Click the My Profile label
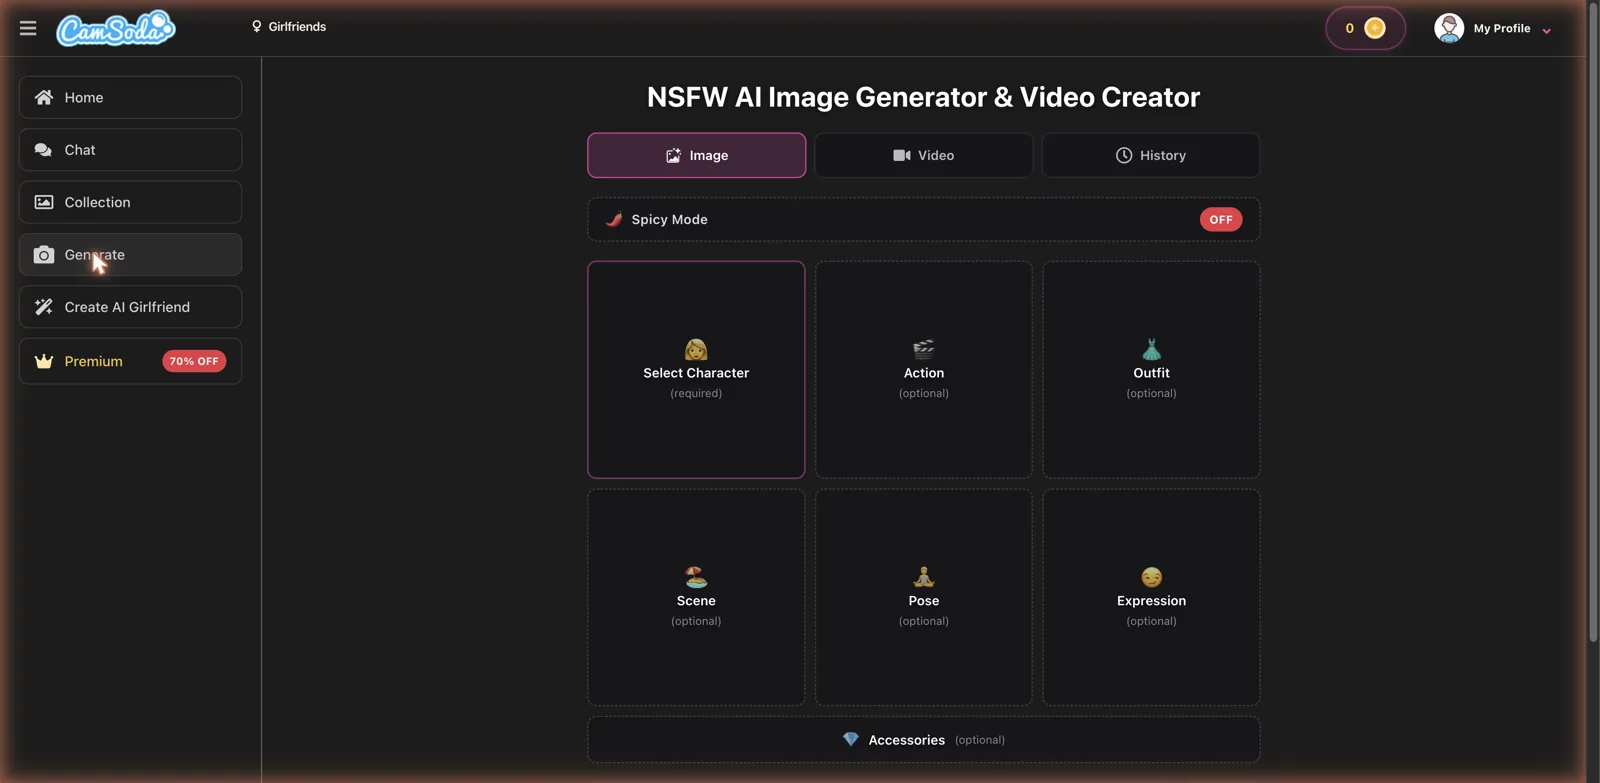The image size is (1600, 783). 1501,29
